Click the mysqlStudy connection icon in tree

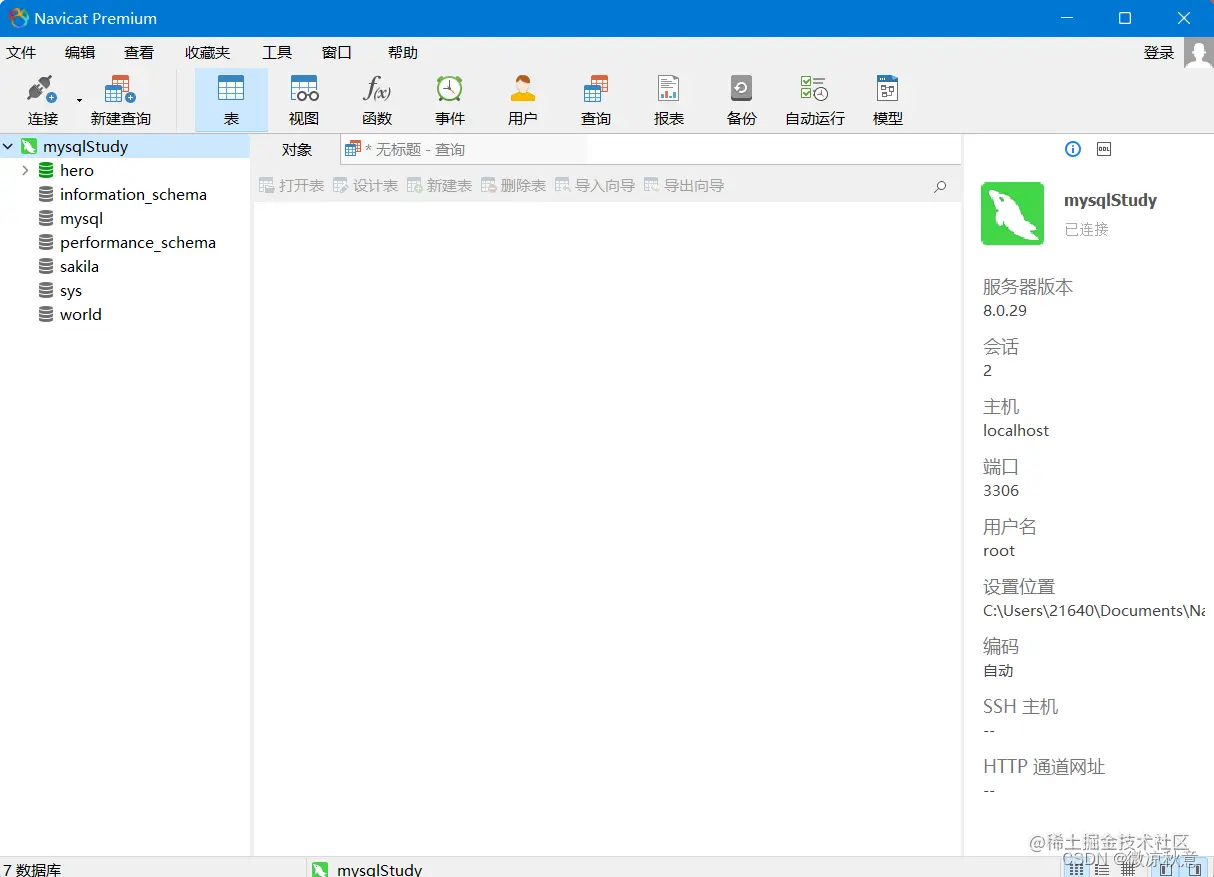pos(29,147)
